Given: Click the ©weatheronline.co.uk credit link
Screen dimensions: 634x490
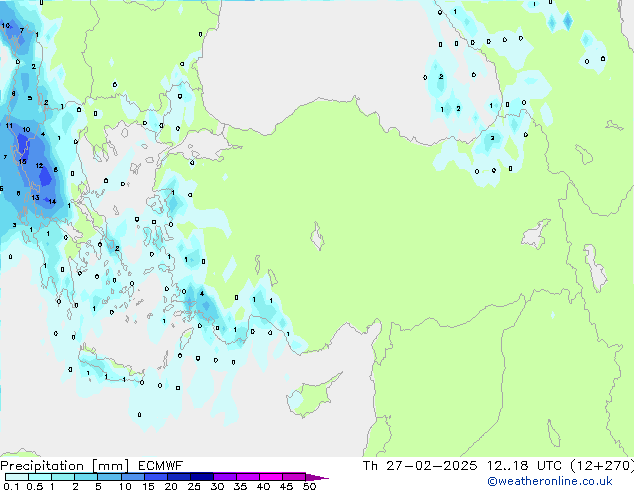Looking at the screenshot, I should pyautogui.click(x=550, y=481).
